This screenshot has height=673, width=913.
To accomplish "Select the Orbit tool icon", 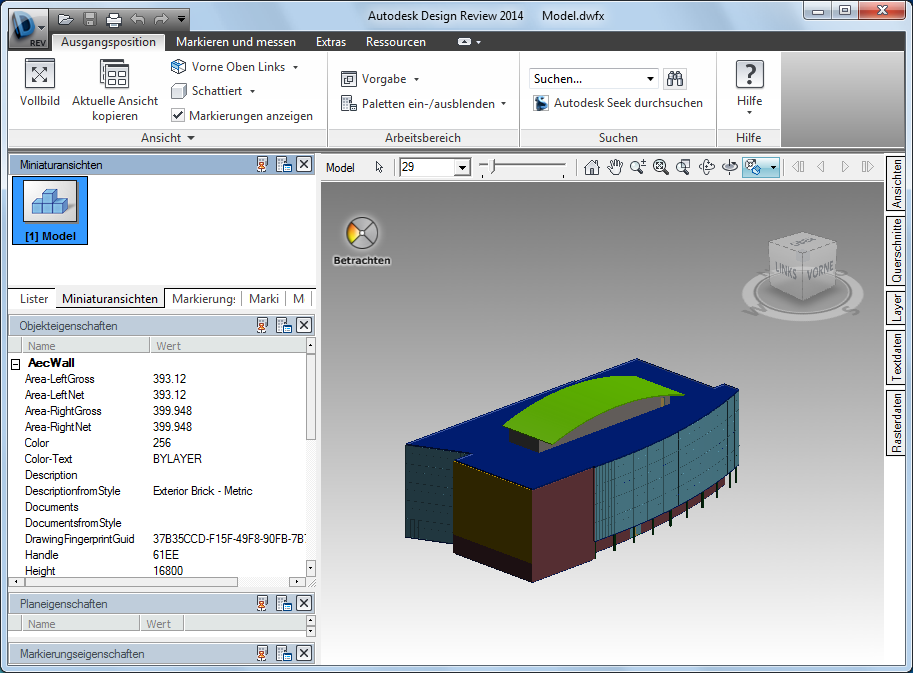I will 706,167.
